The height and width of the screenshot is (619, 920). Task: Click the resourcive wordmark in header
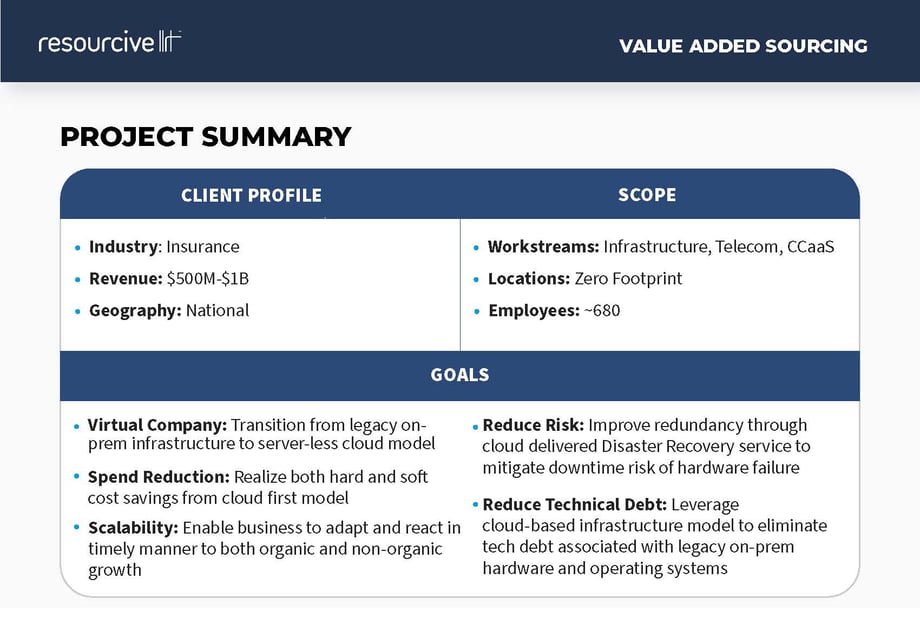[x=96, y=43]
